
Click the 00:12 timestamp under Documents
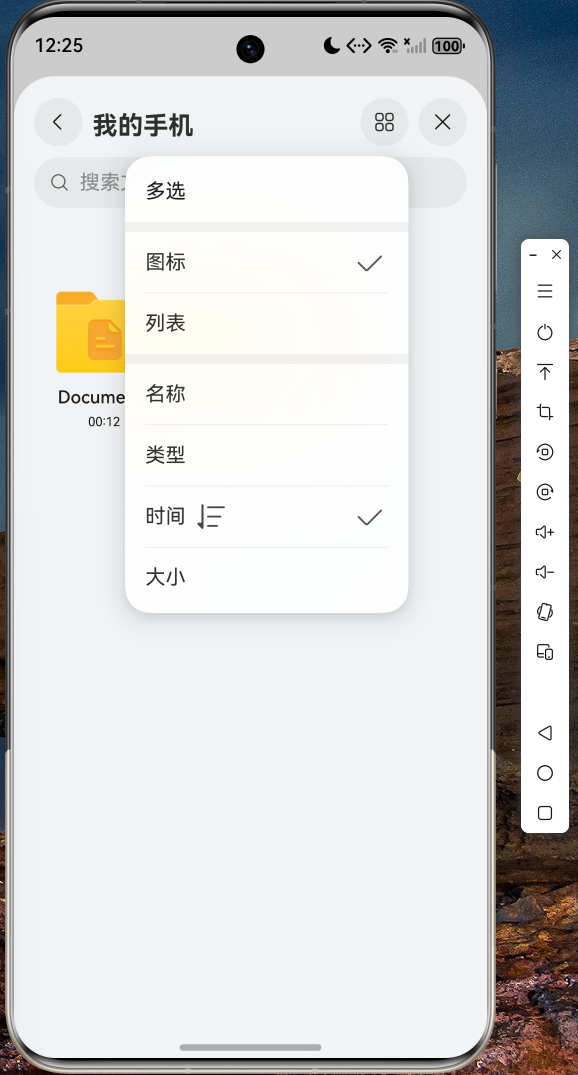click(104, 422)
